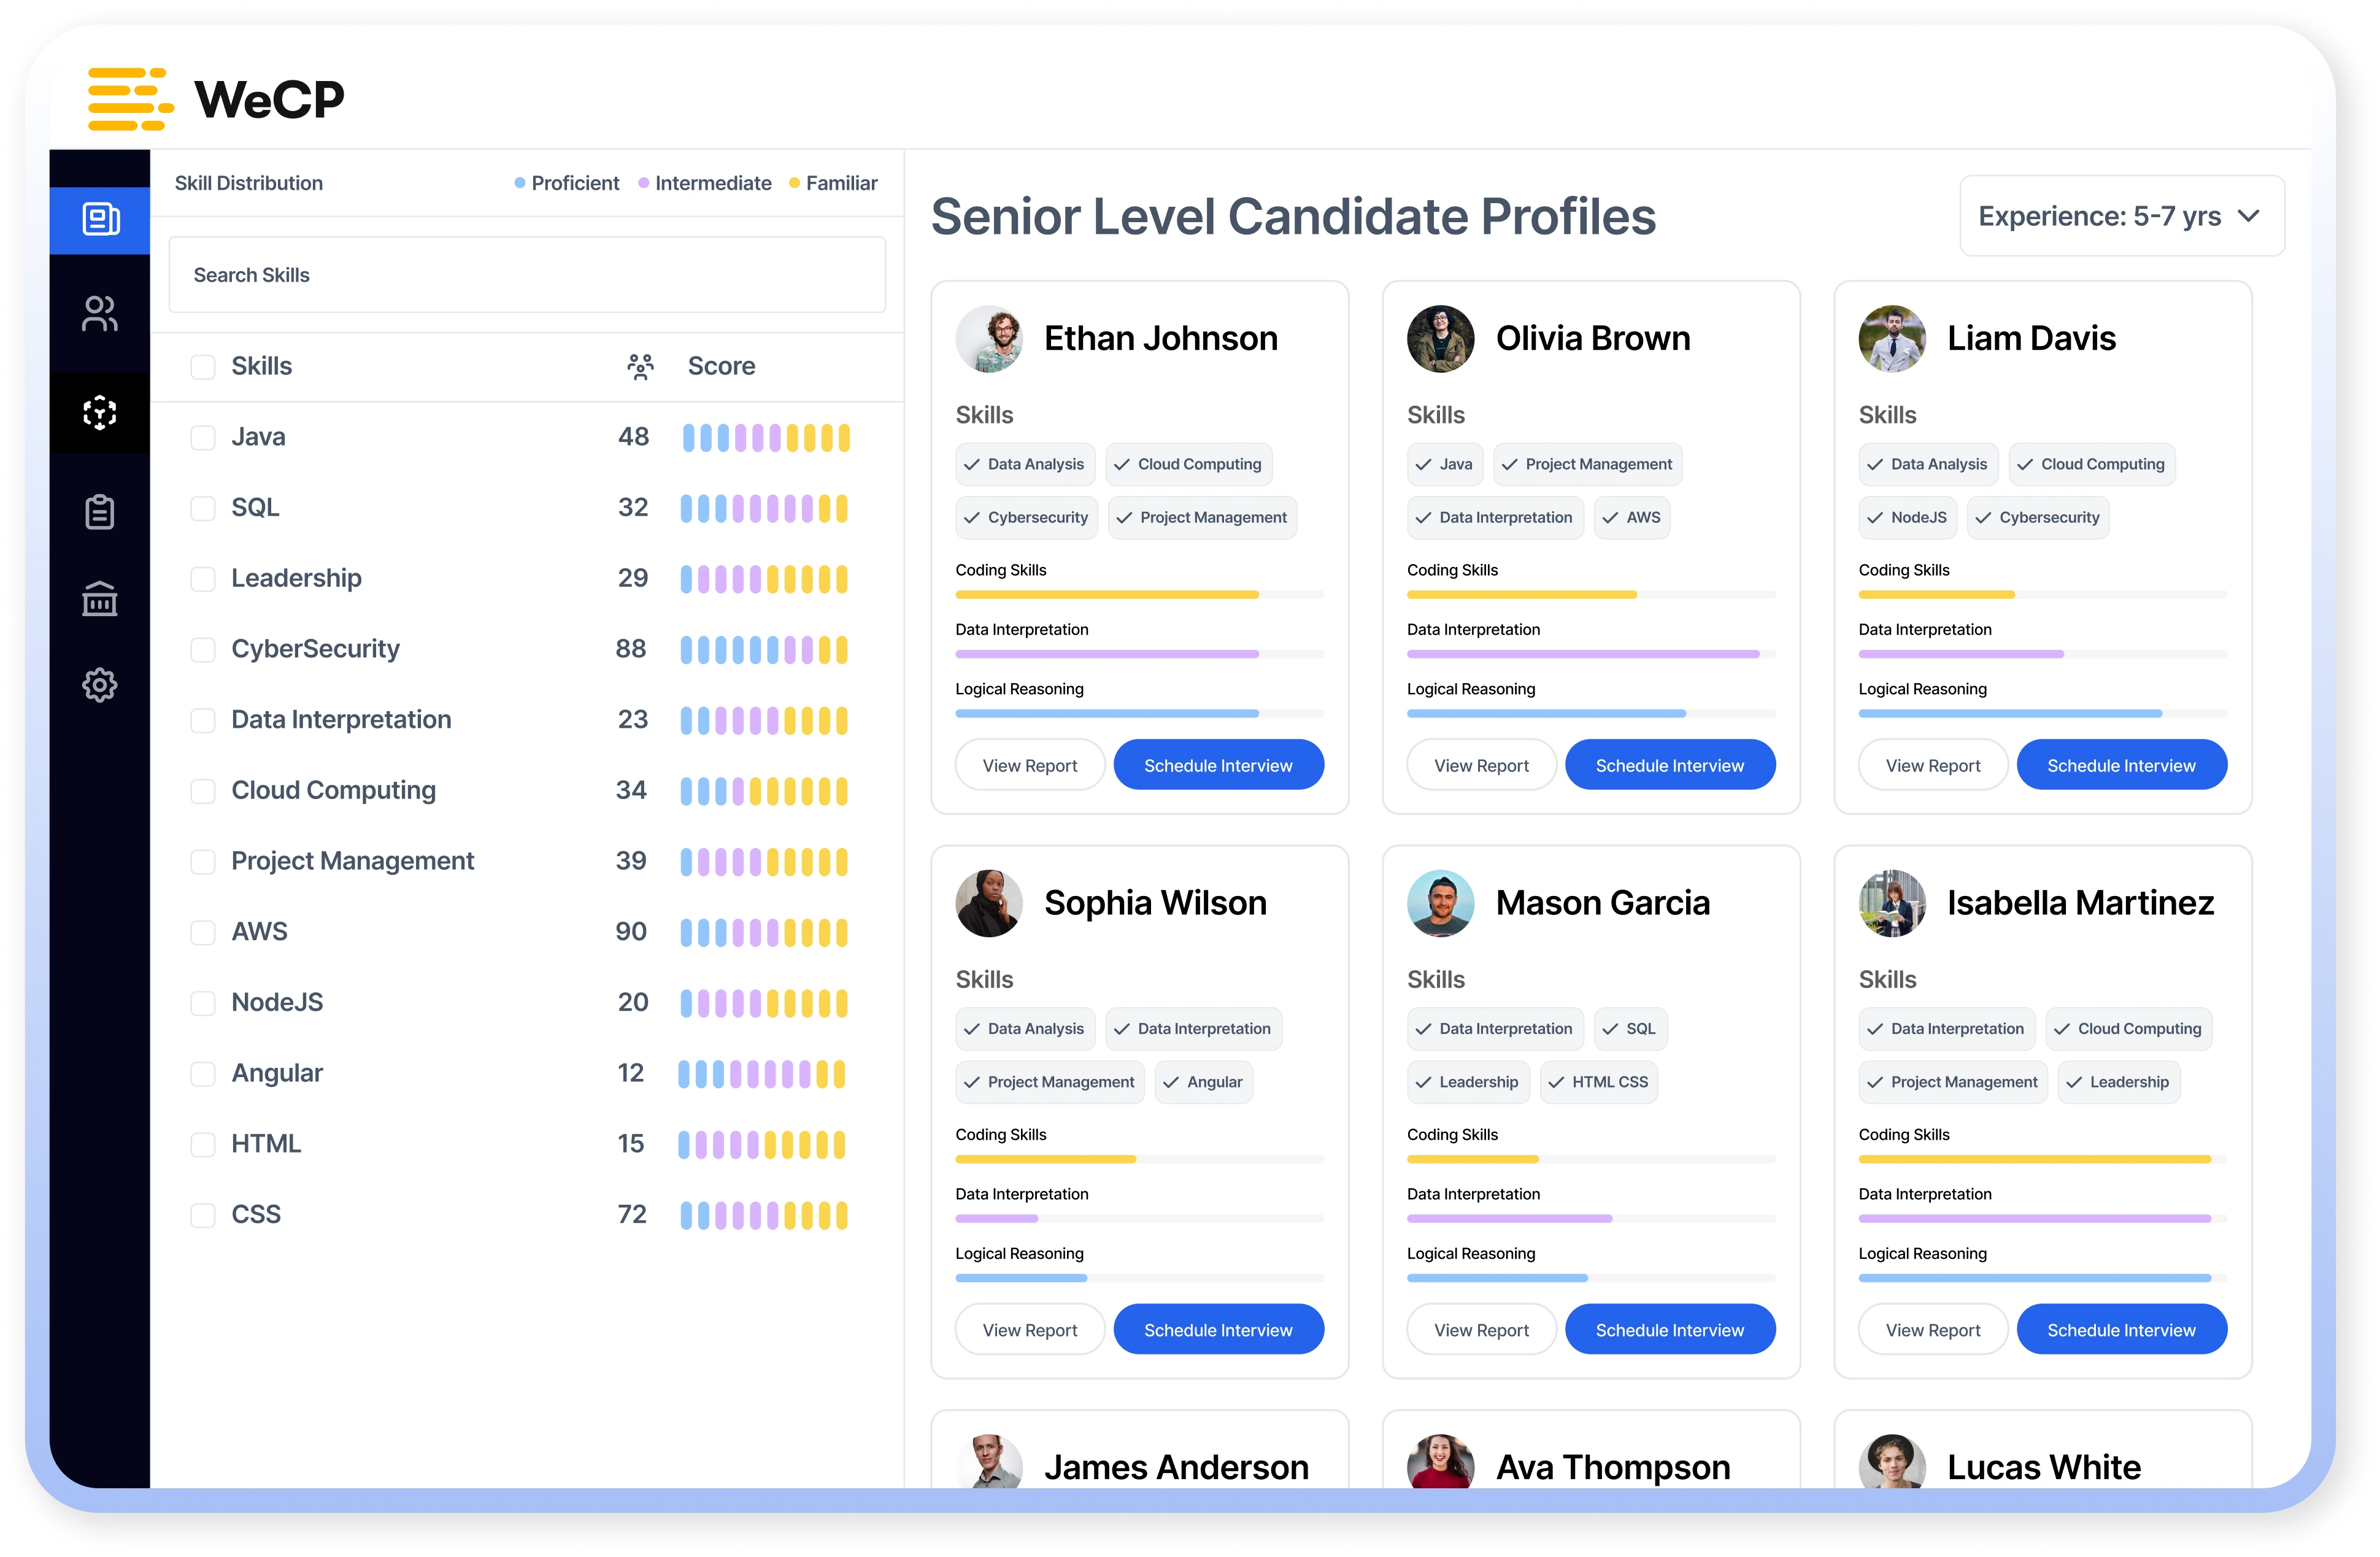
Task: View Sophia Wilson's report
Action: click(x=1029, y=1330)
